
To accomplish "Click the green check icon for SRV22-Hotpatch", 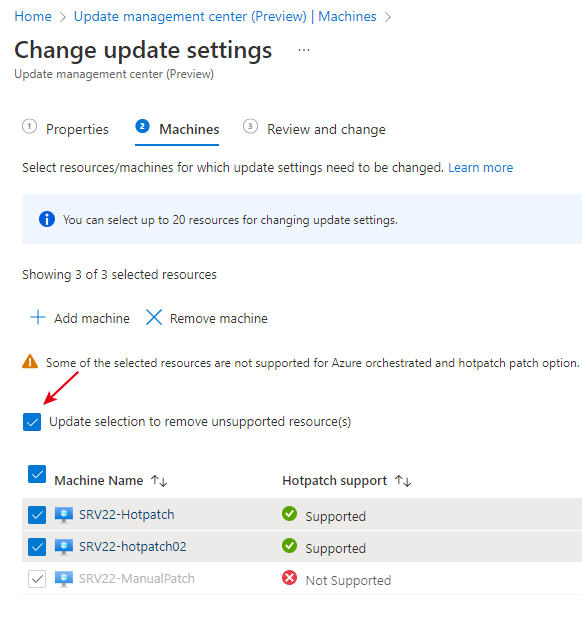I will tap(290, 513).
